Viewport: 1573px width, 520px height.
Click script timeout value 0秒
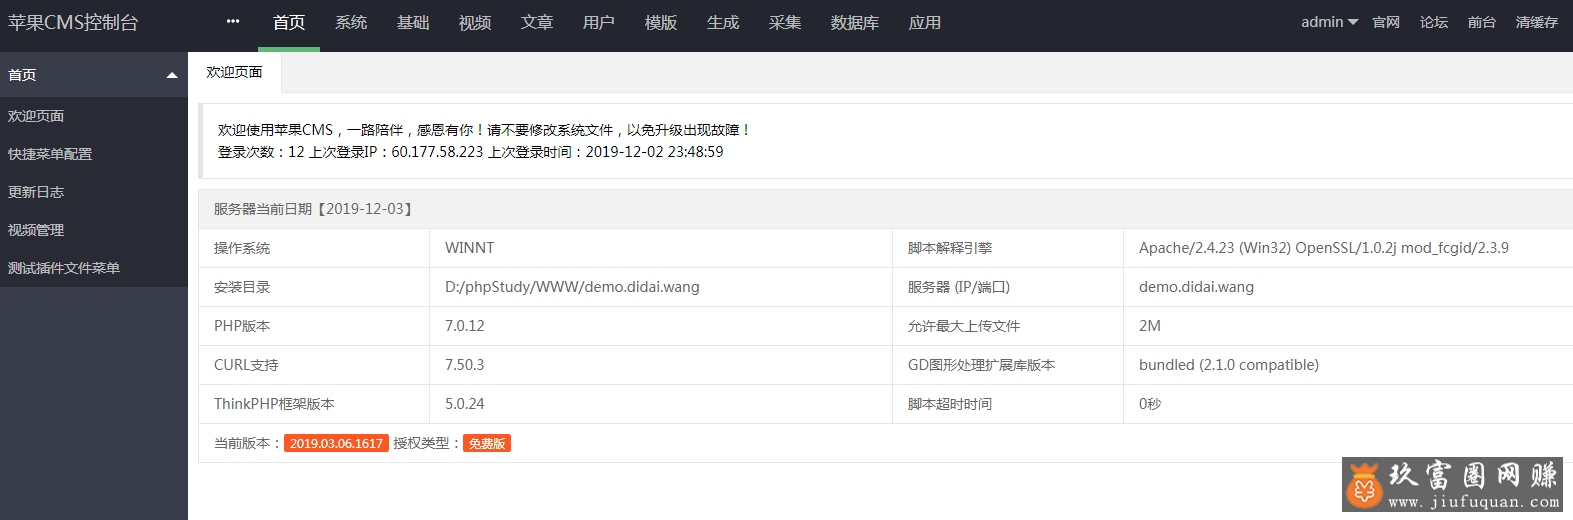(x=1150, y=404)
